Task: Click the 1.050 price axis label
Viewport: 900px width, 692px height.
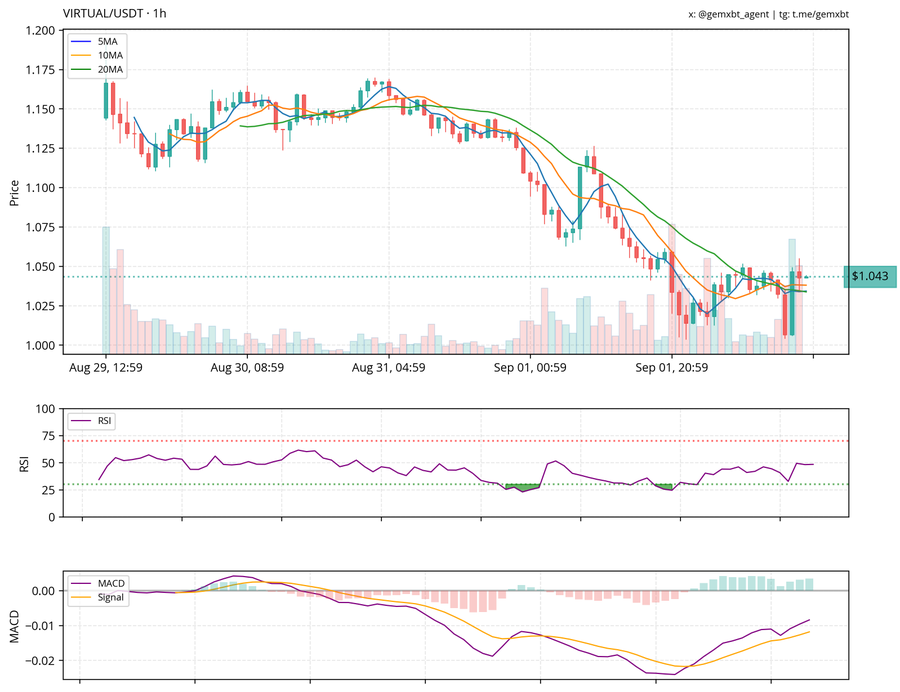Action: point(40,267)
